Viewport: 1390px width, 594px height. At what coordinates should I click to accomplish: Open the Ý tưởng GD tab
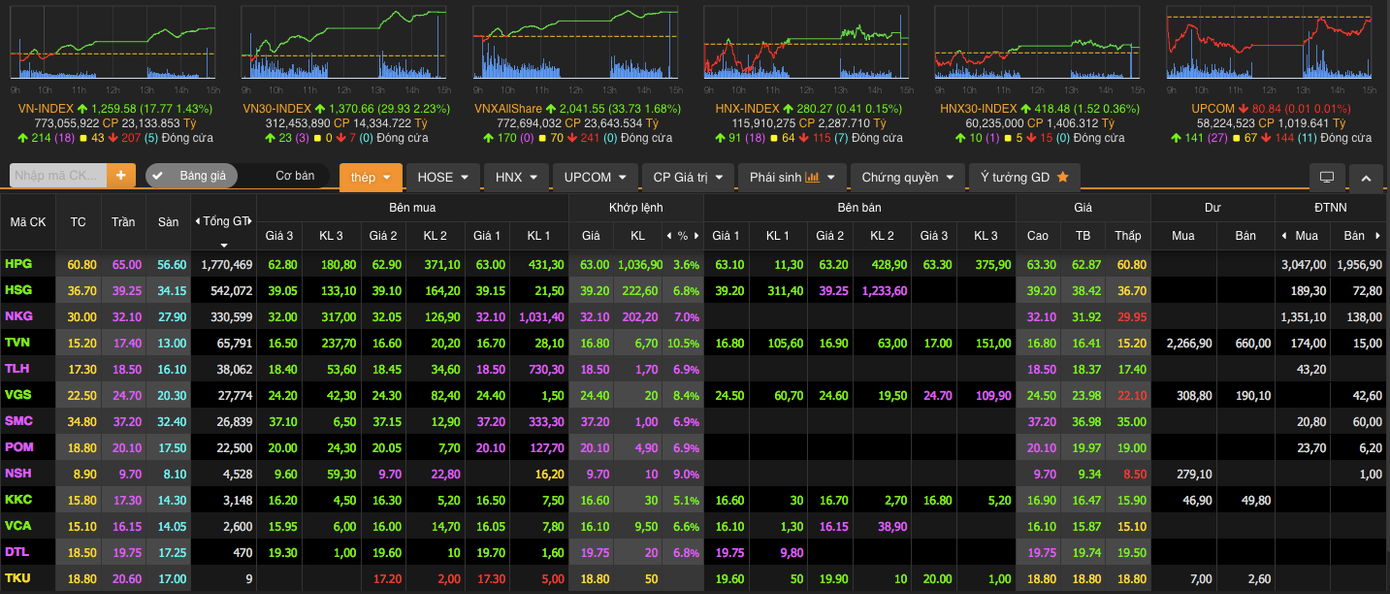1024,177
